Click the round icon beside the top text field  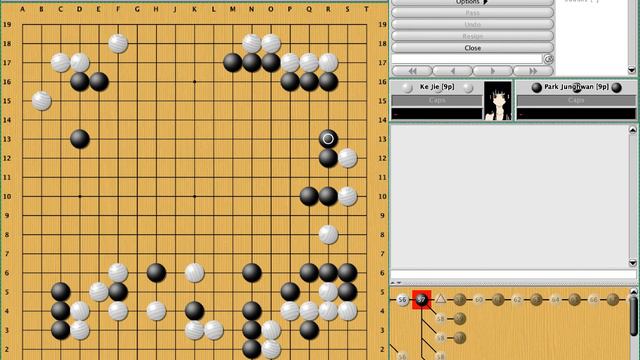pyautogui.click(x=548, y=60)
